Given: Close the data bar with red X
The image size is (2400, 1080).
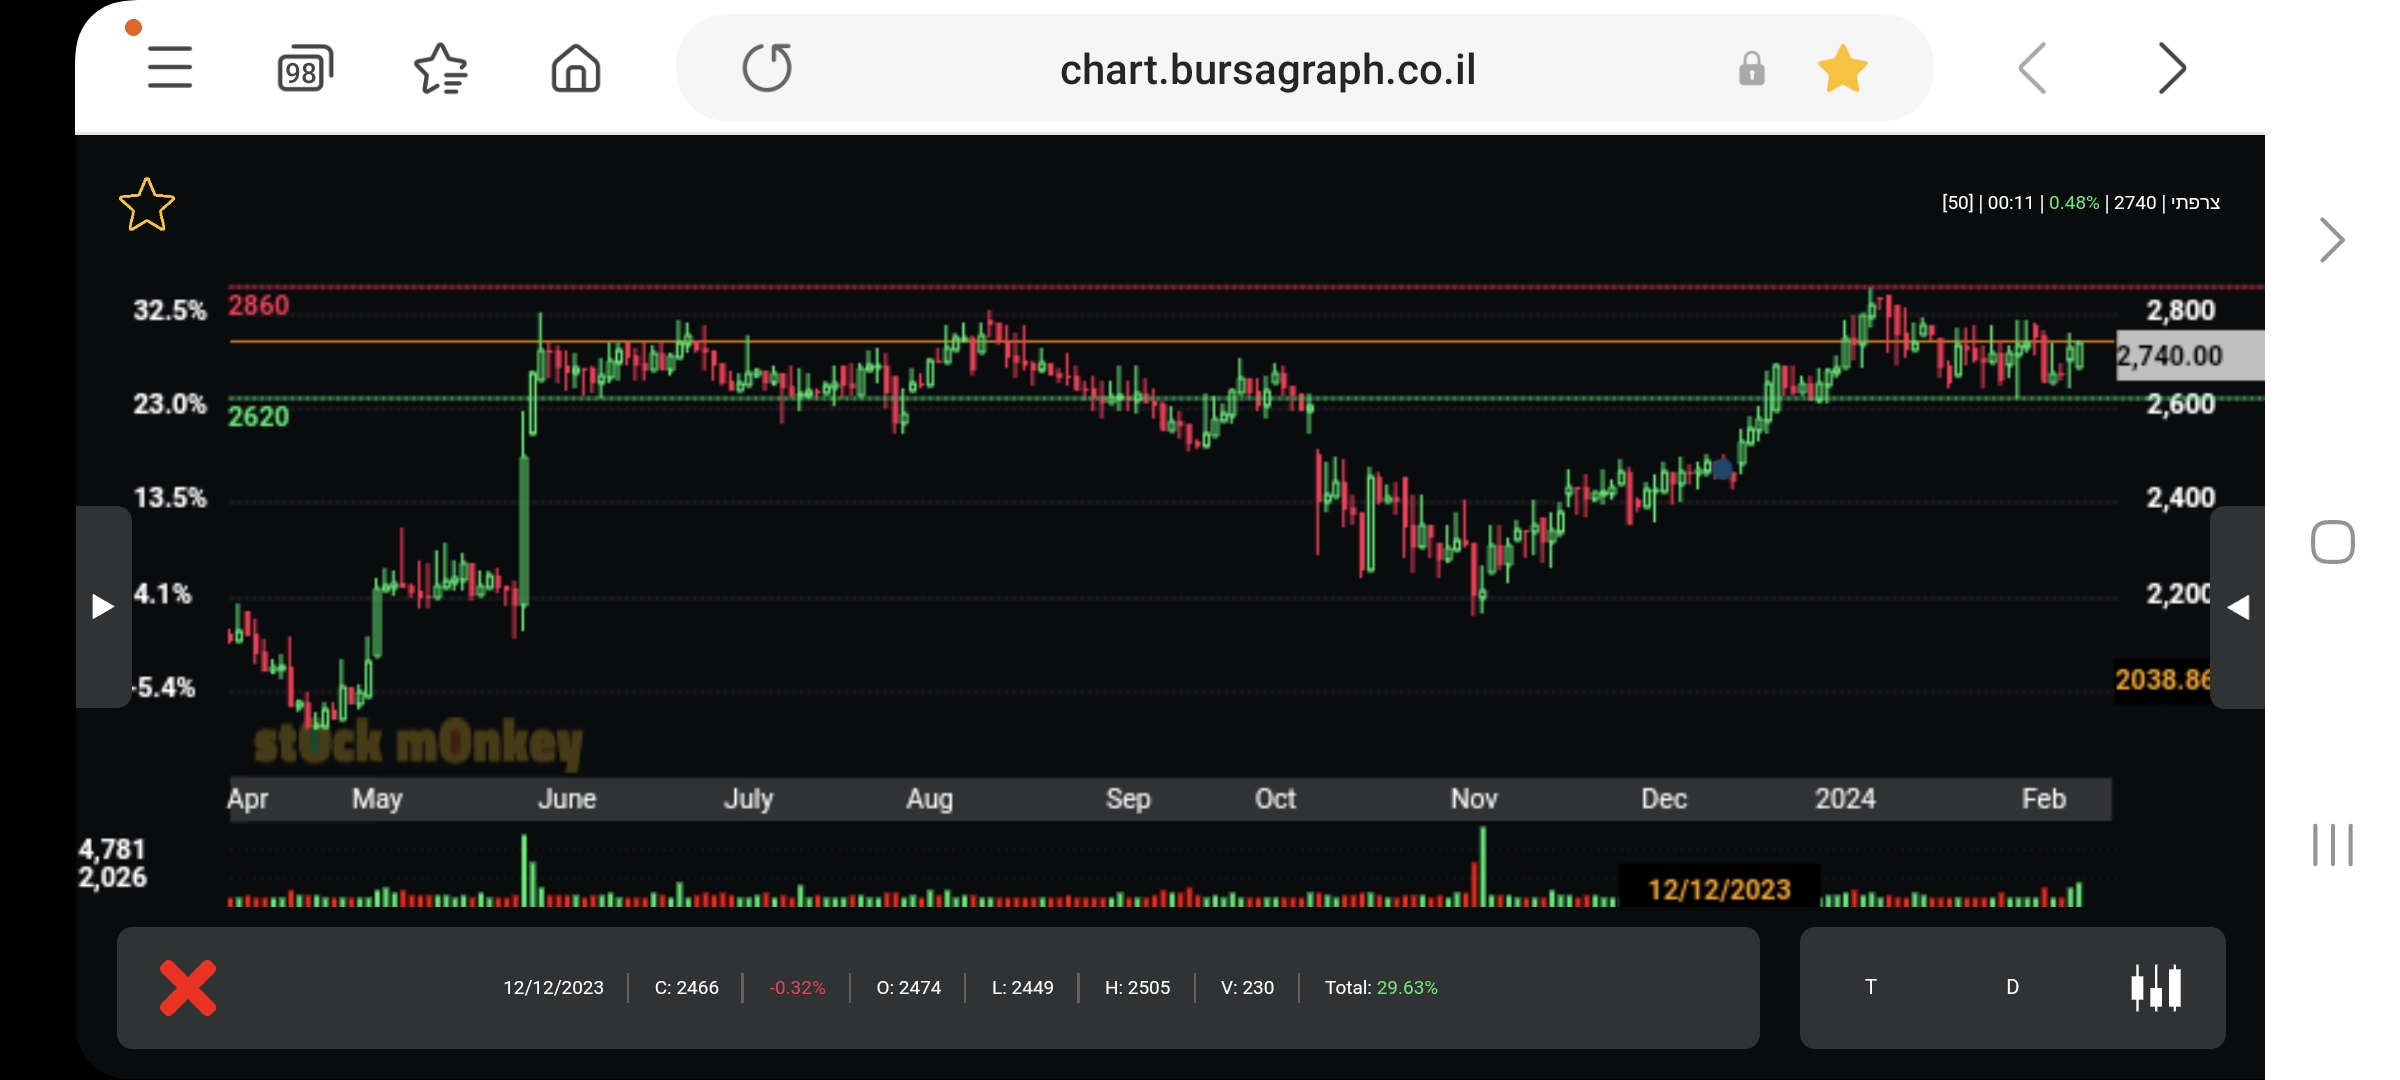Looking at the screenshot, I should [188, 988].
